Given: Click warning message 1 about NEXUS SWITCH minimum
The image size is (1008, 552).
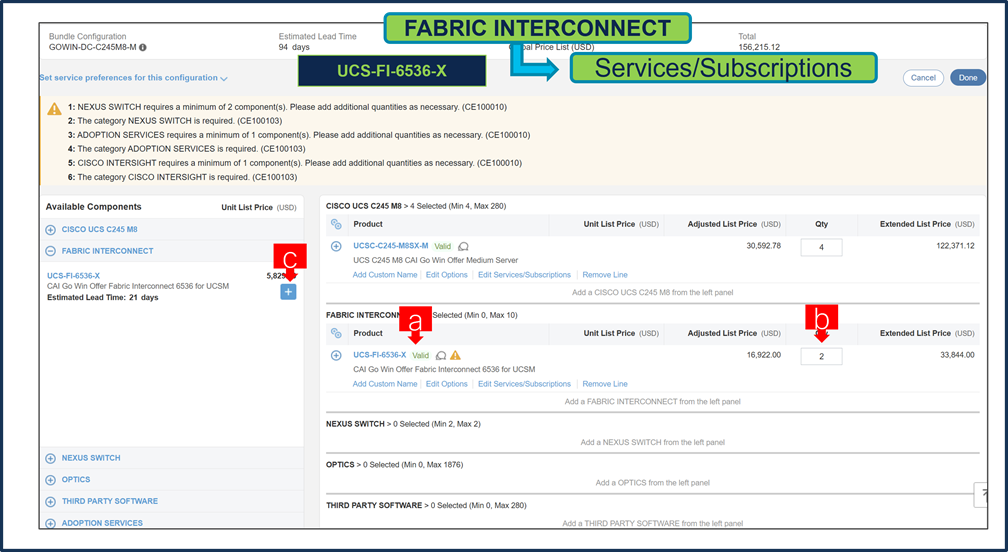Looking at the screenshot, I should point(287,107).
